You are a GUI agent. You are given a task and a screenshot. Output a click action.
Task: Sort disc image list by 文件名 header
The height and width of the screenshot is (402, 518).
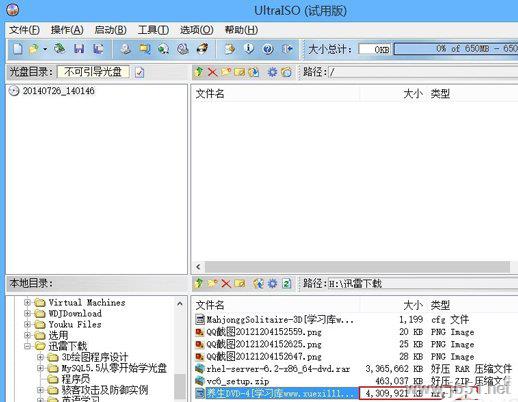(210, 94)
